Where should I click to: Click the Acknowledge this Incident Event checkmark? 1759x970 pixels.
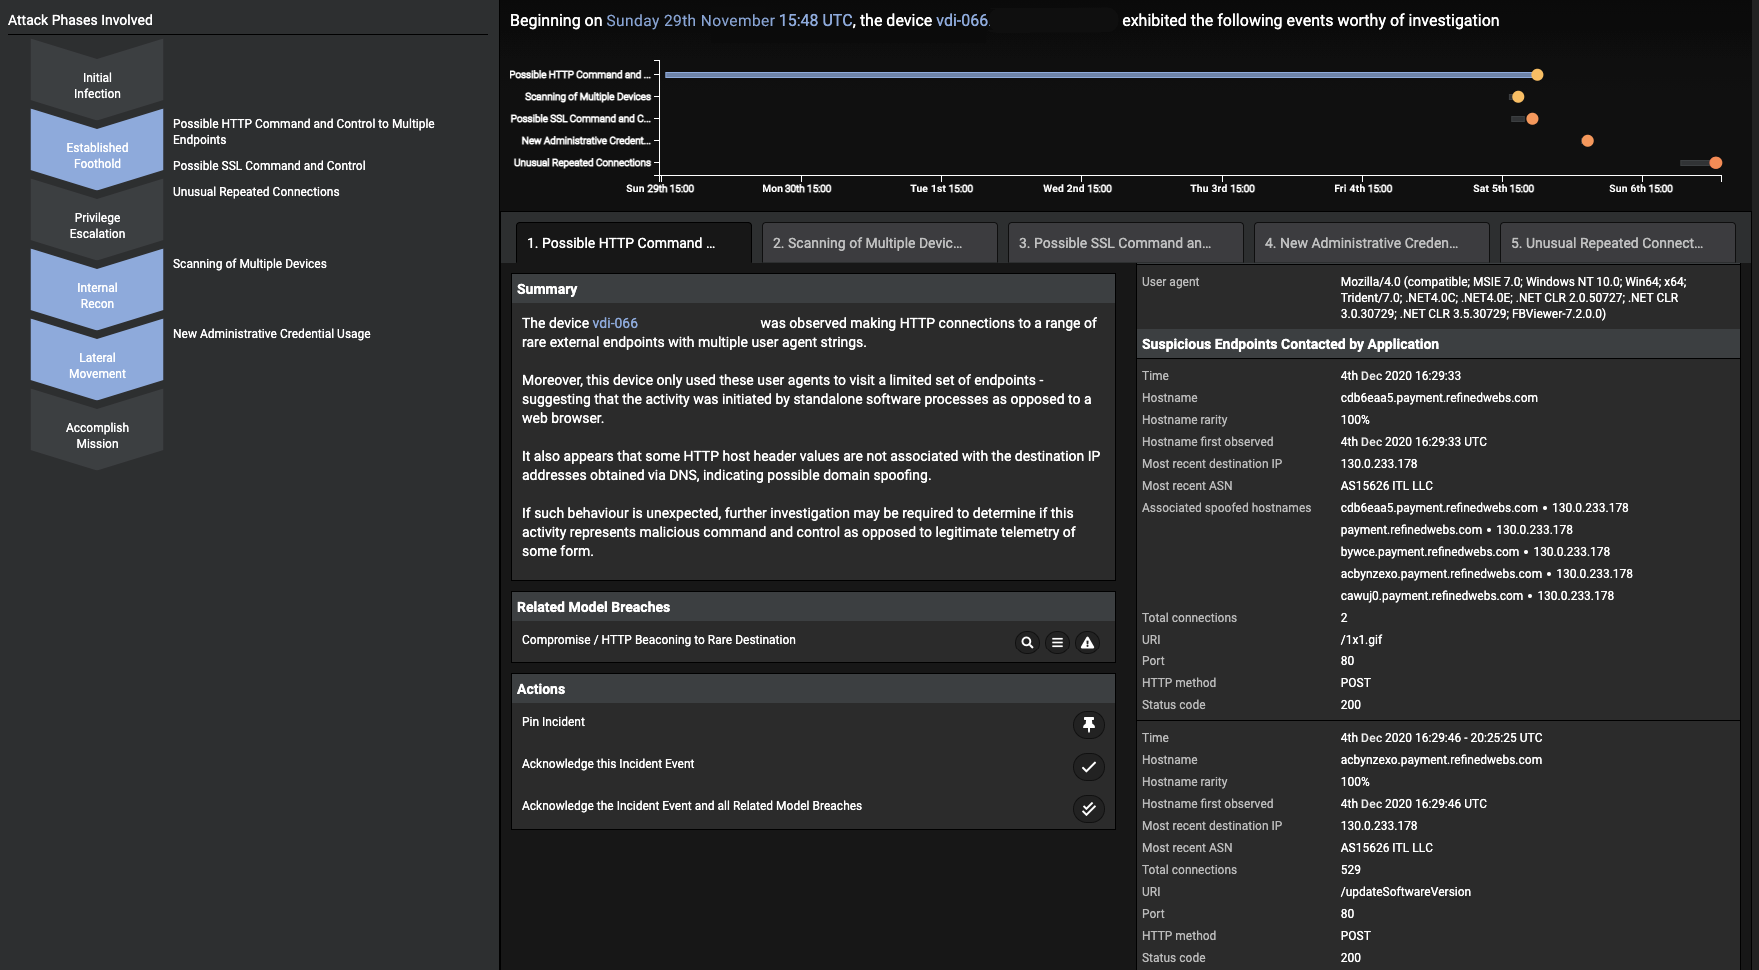point(1089,767)
